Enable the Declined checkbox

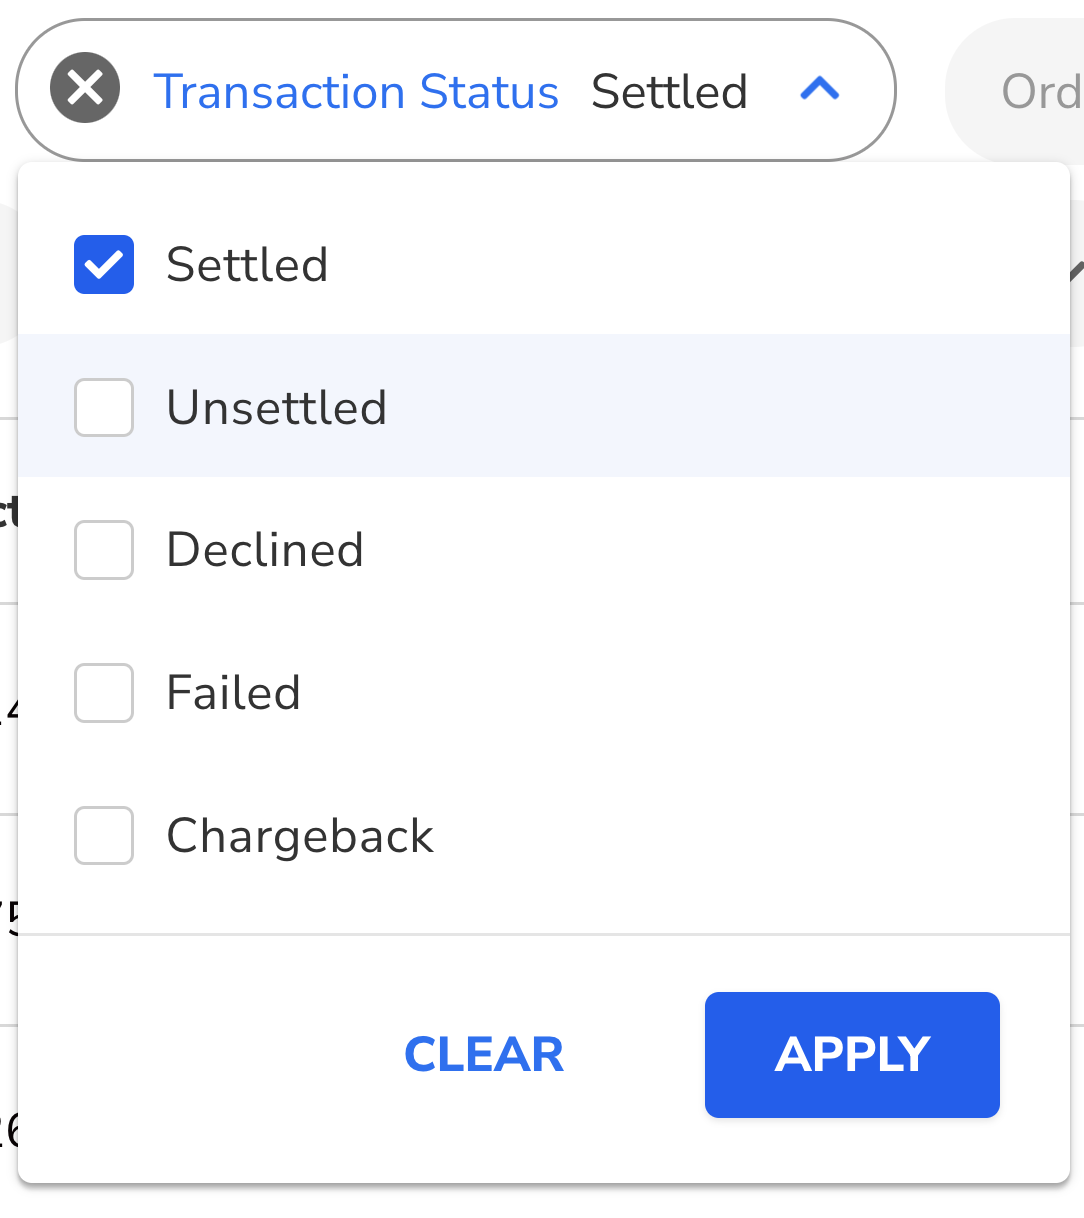pos(103,549)
